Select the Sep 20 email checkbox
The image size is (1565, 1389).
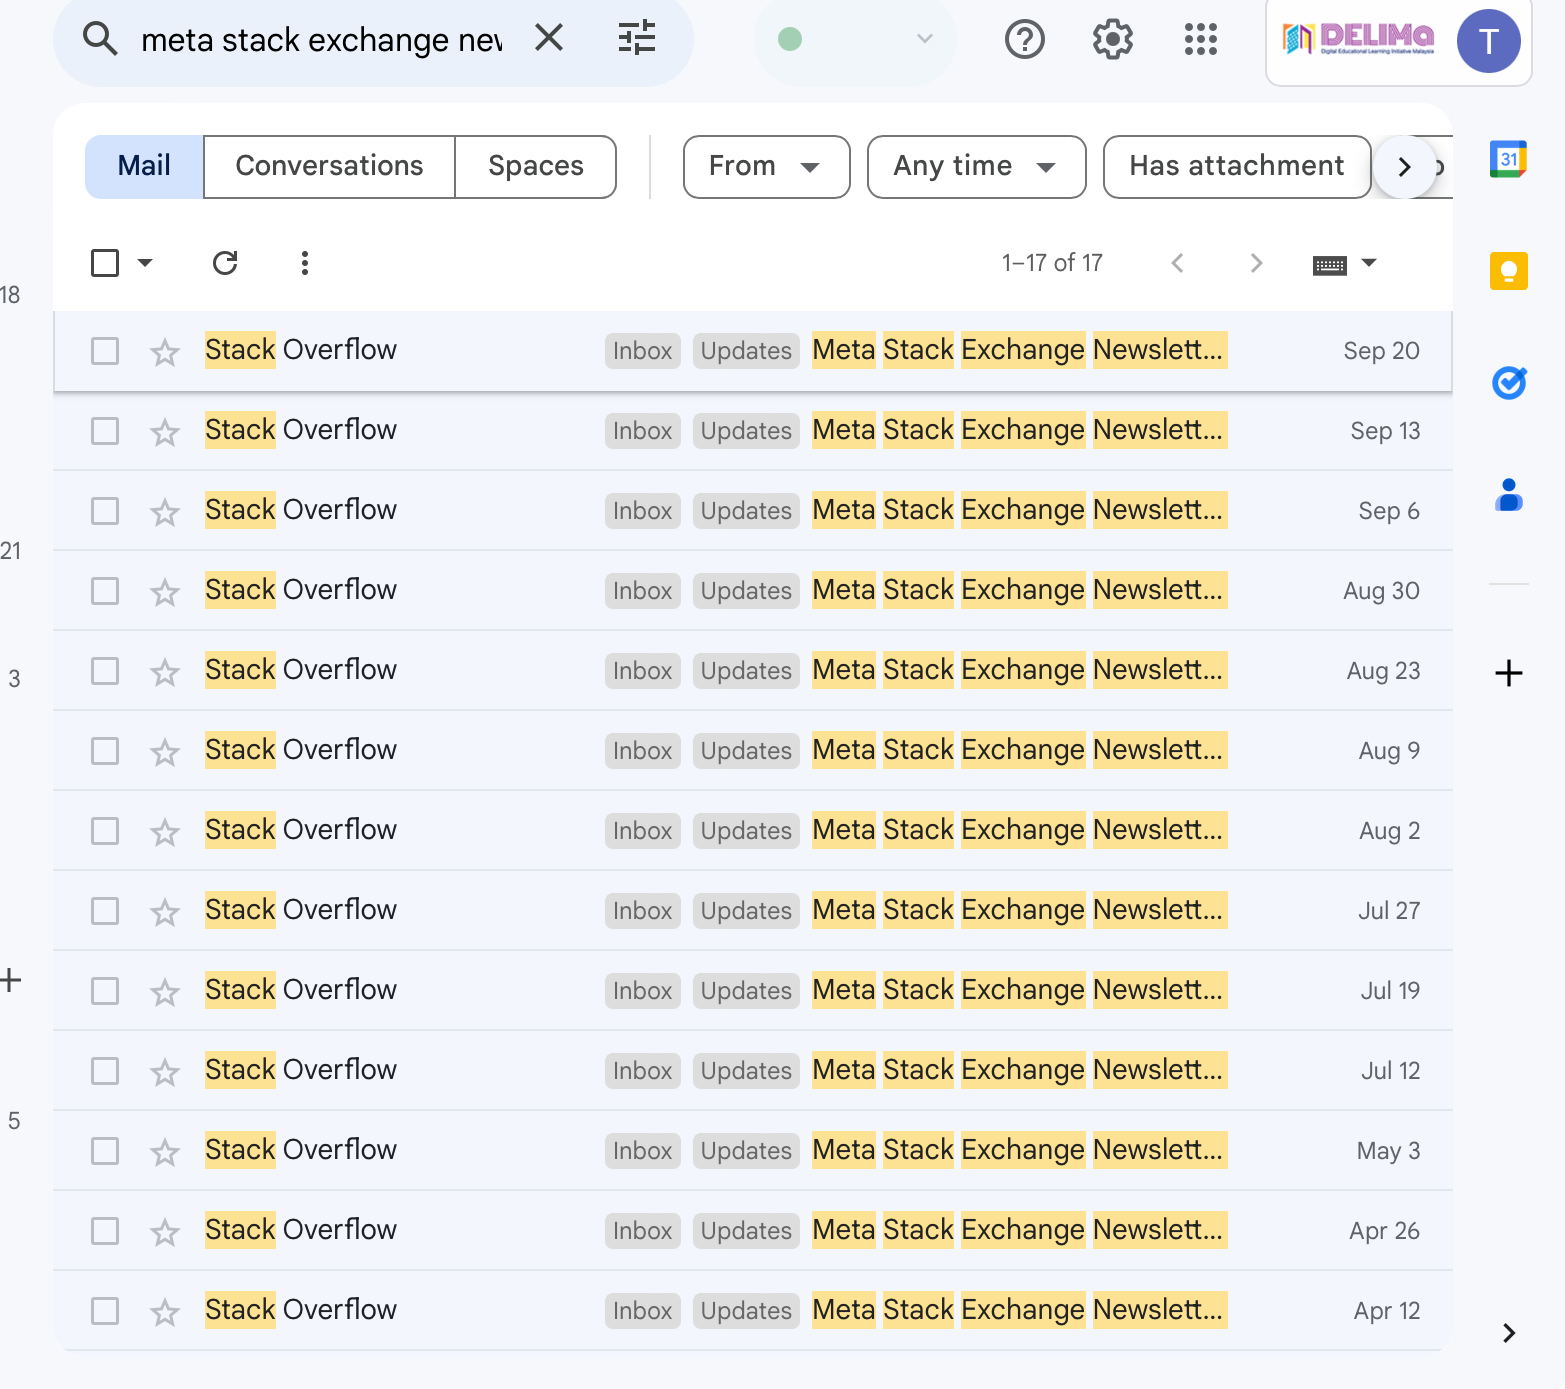pos(105,351)
